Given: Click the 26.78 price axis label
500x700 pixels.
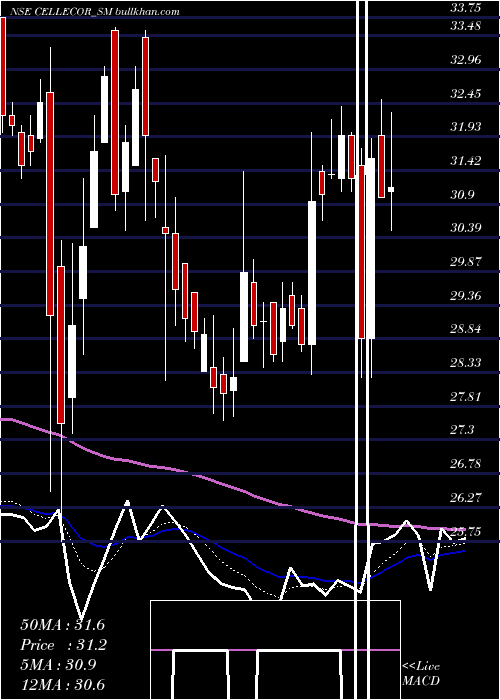Looking at the screenshot, I should click(x=465, y=464).
